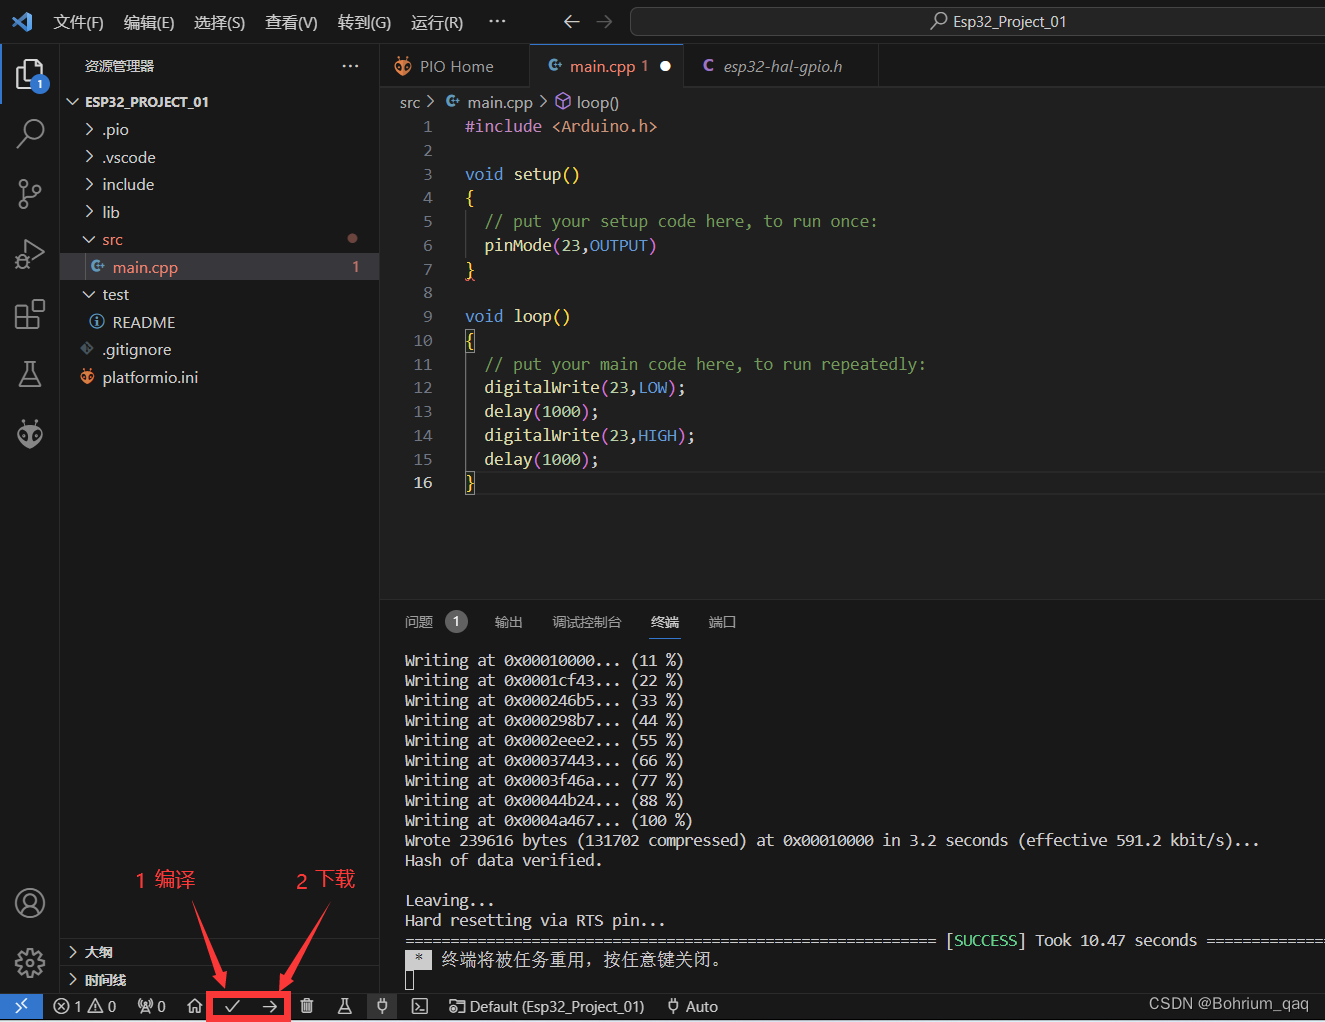Open the 运行(R) menu
Screen dimensions: 1325x1022
[436, 21]
